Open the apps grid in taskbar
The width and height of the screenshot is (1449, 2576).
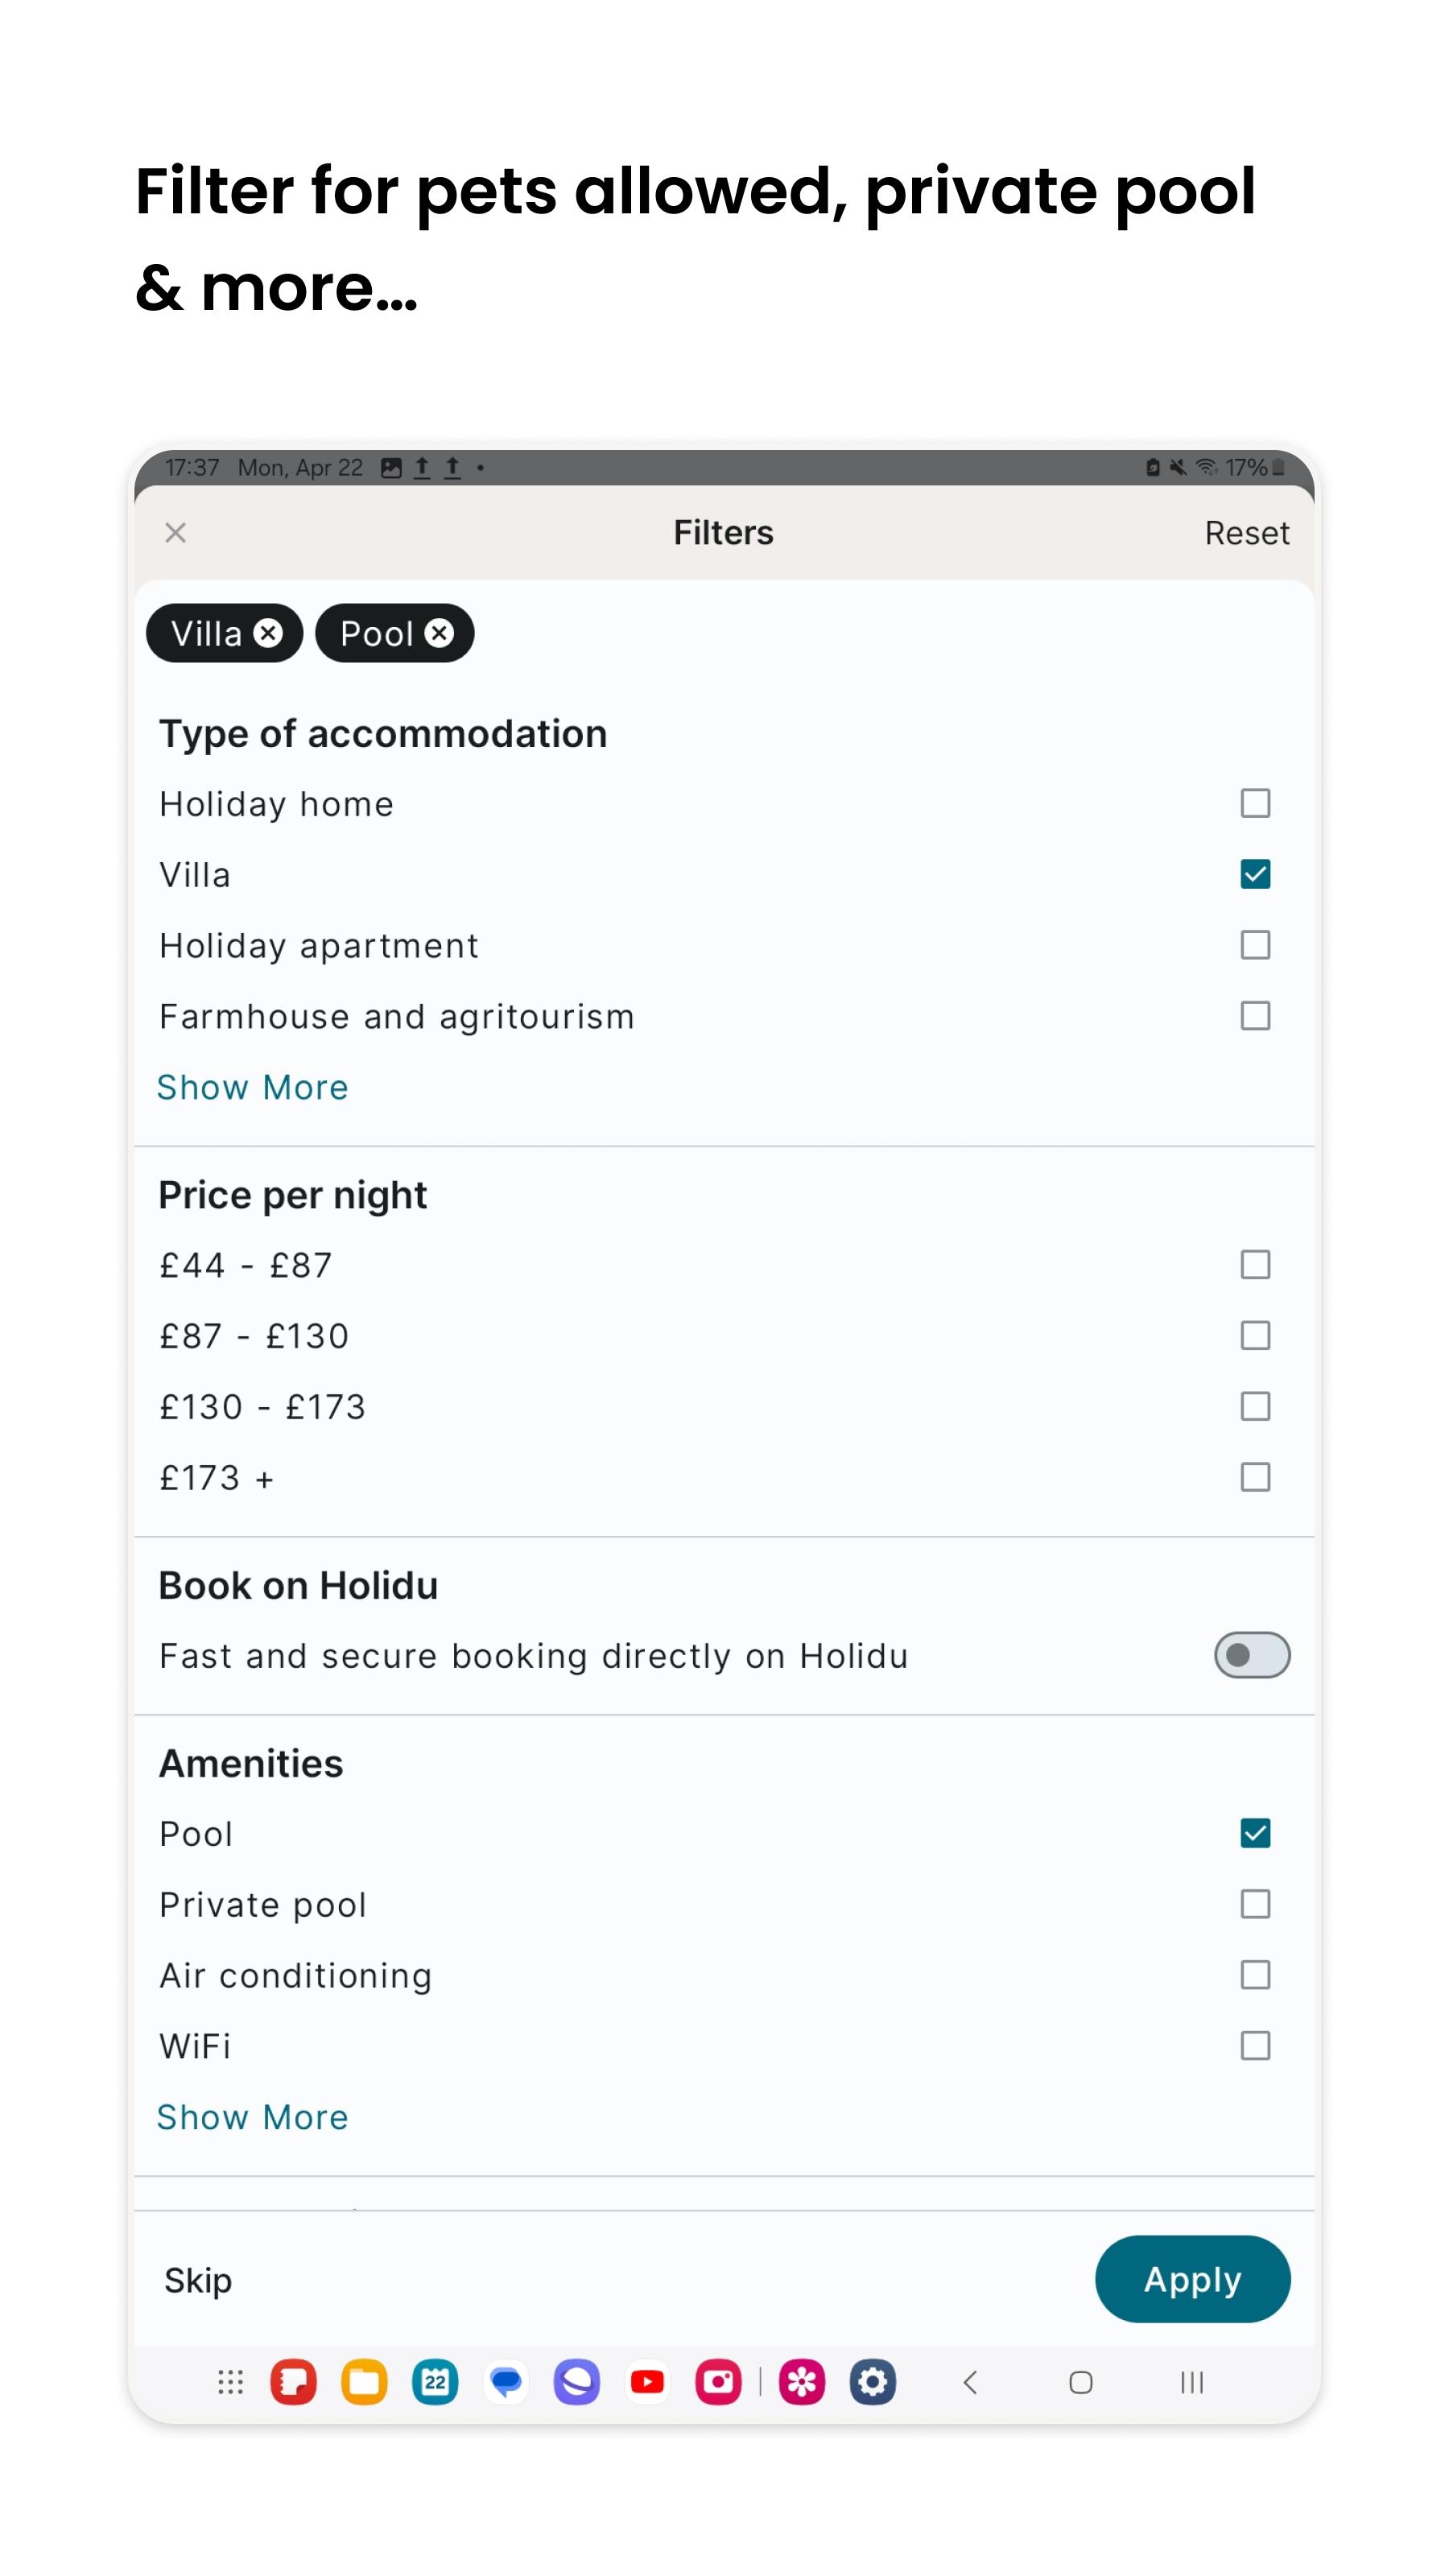tap(230, 2382)
